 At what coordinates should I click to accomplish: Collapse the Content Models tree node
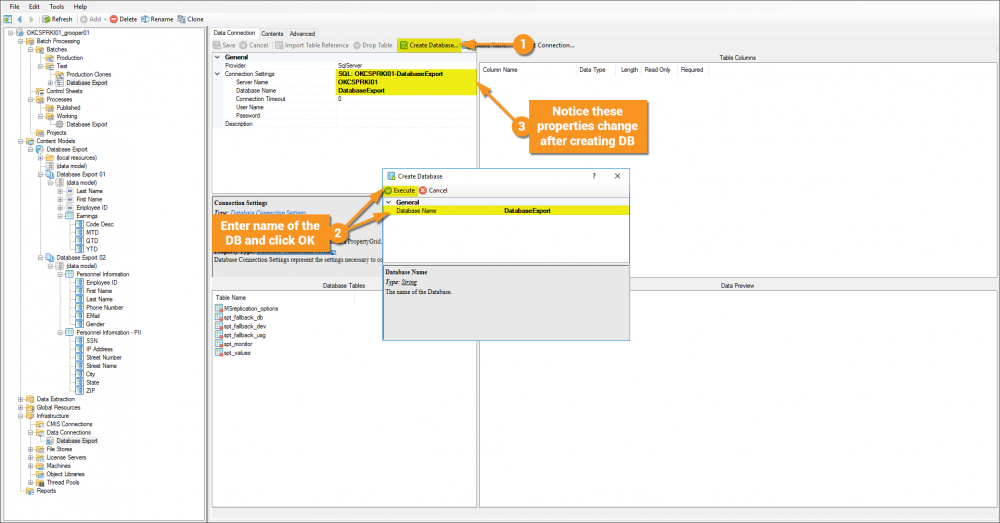point(21,141)
